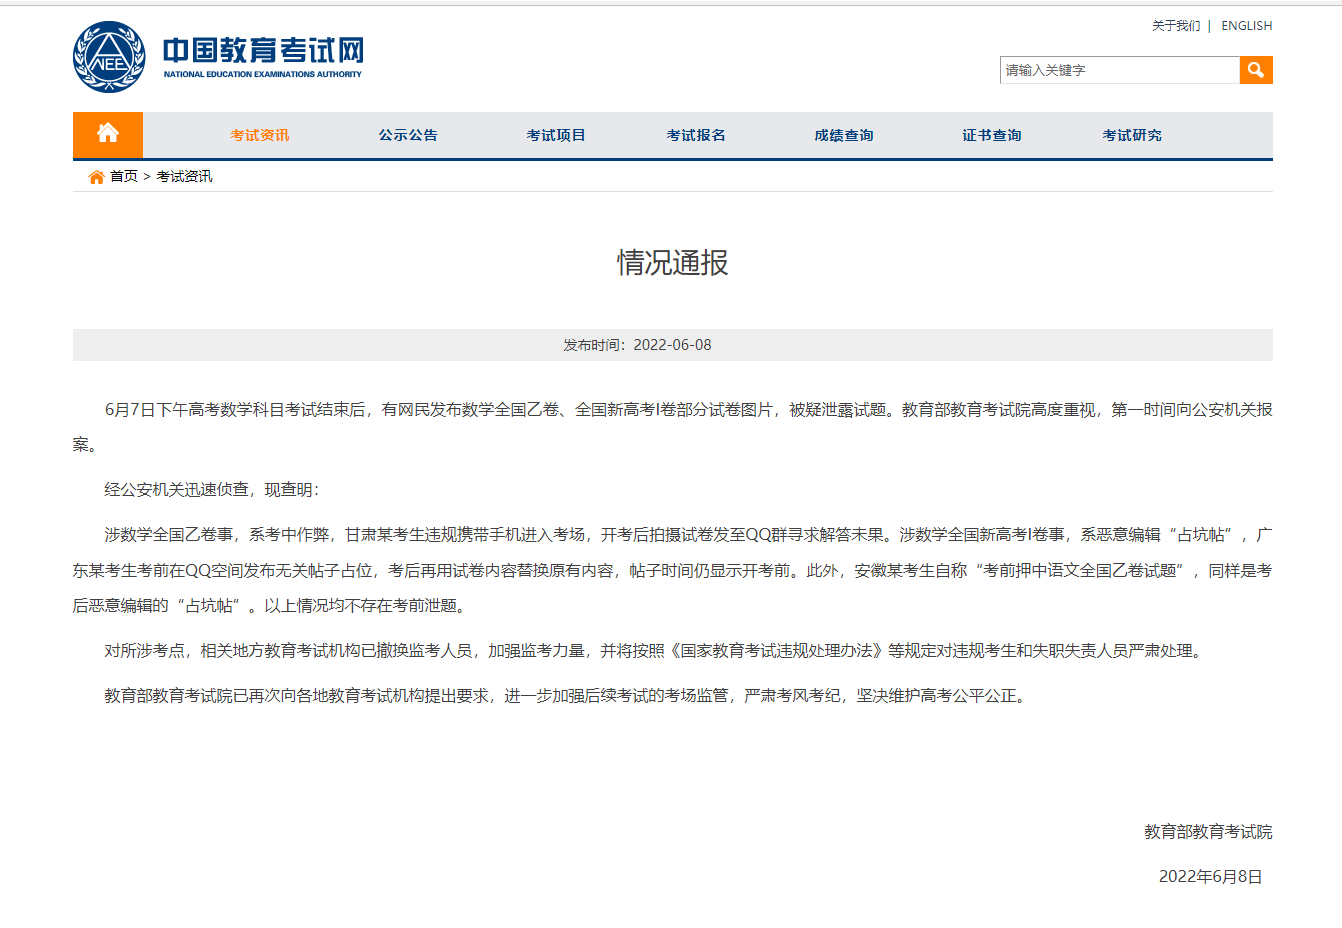Click the 2022年6月8日 closing date

pyautogui.click(x=1211, y=877)
